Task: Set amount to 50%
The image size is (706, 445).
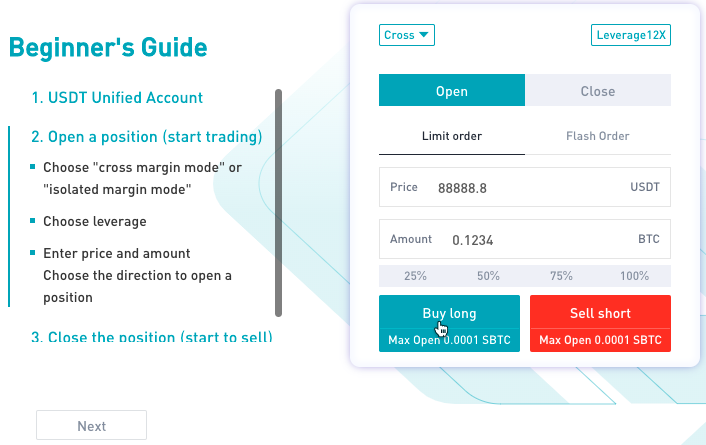Action: coord(489,276)
